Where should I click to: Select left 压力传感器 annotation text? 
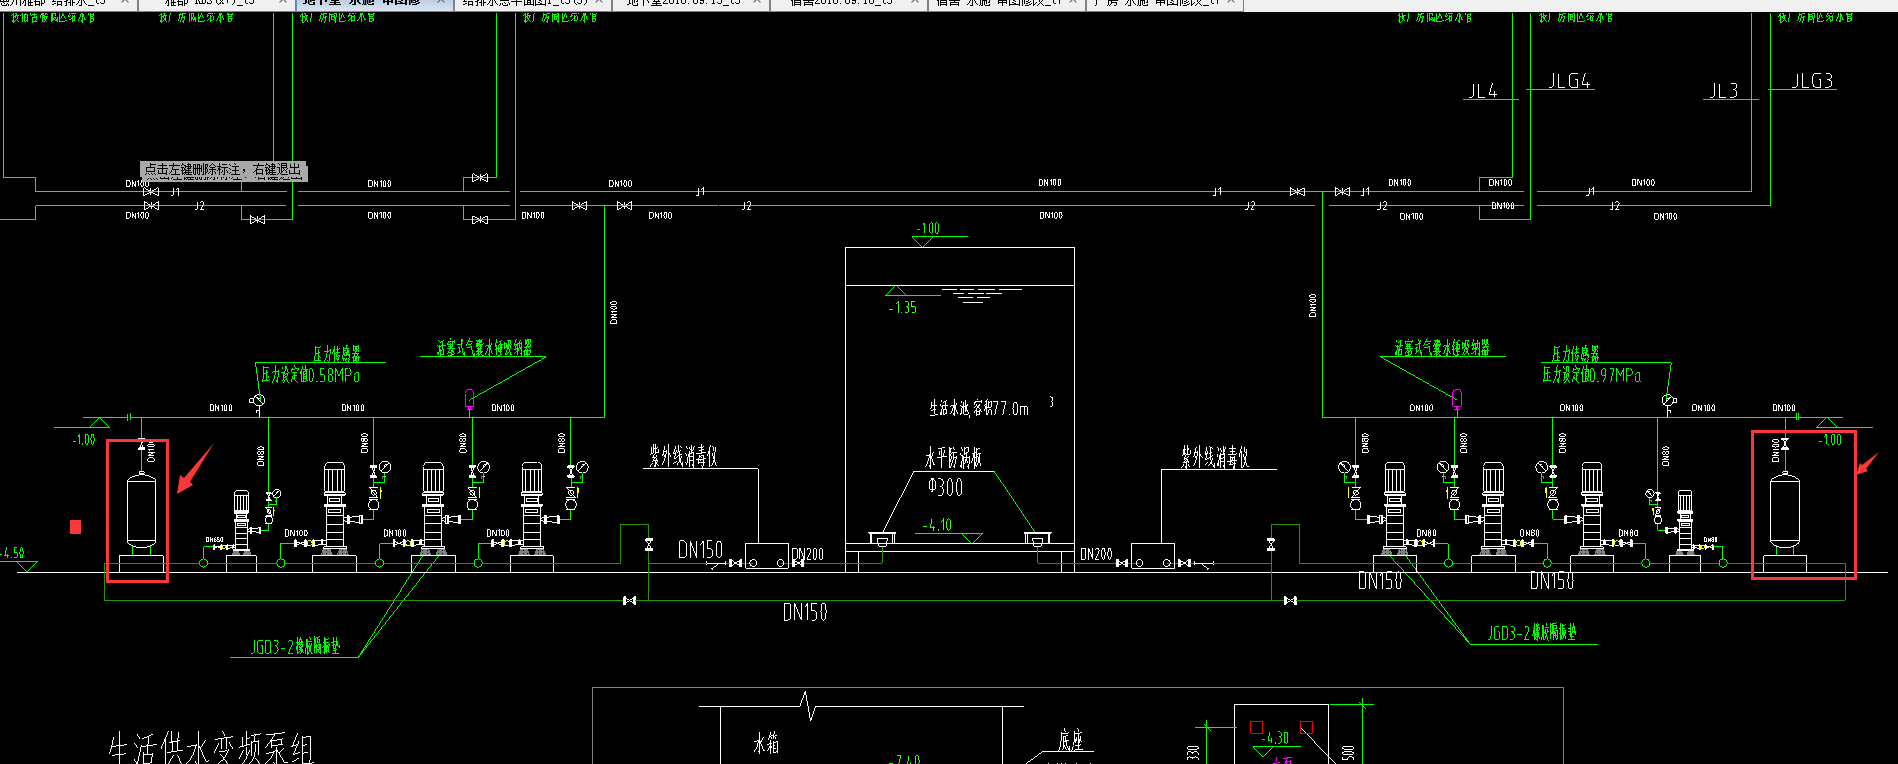[x=336, y=354]
